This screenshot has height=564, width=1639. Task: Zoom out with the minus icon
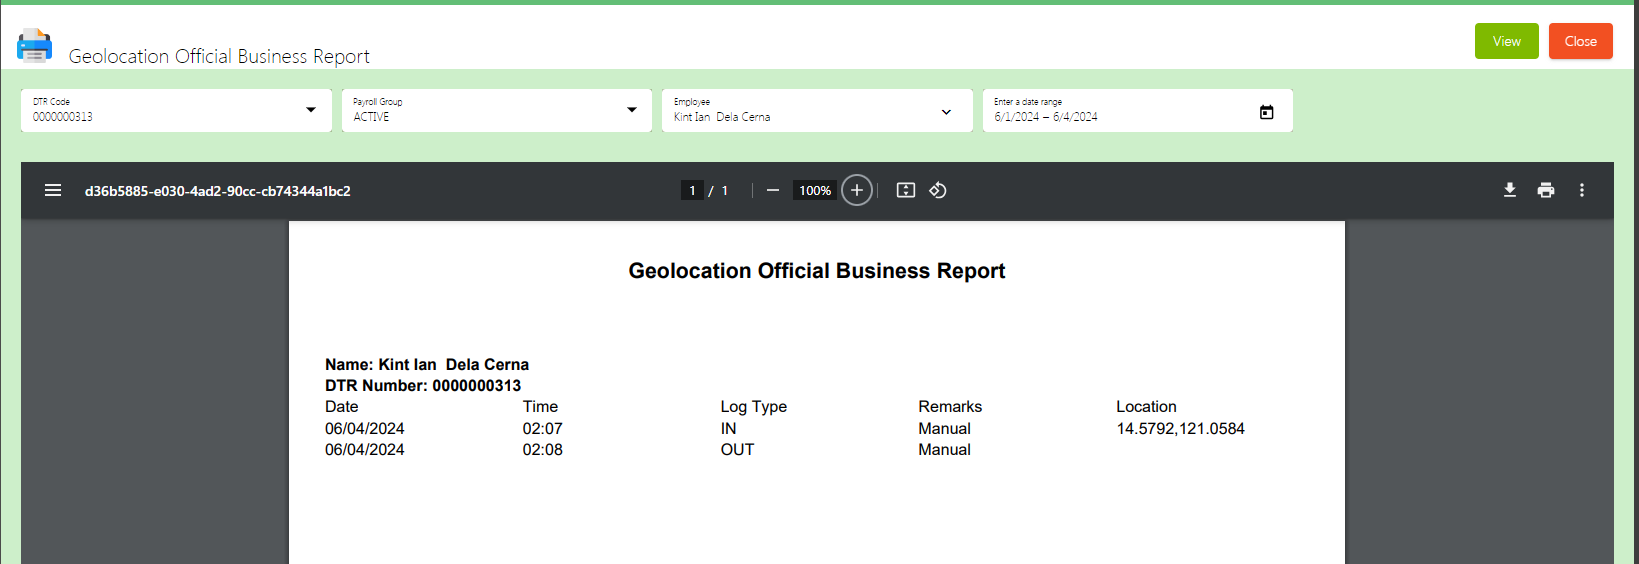click(773, 190)
